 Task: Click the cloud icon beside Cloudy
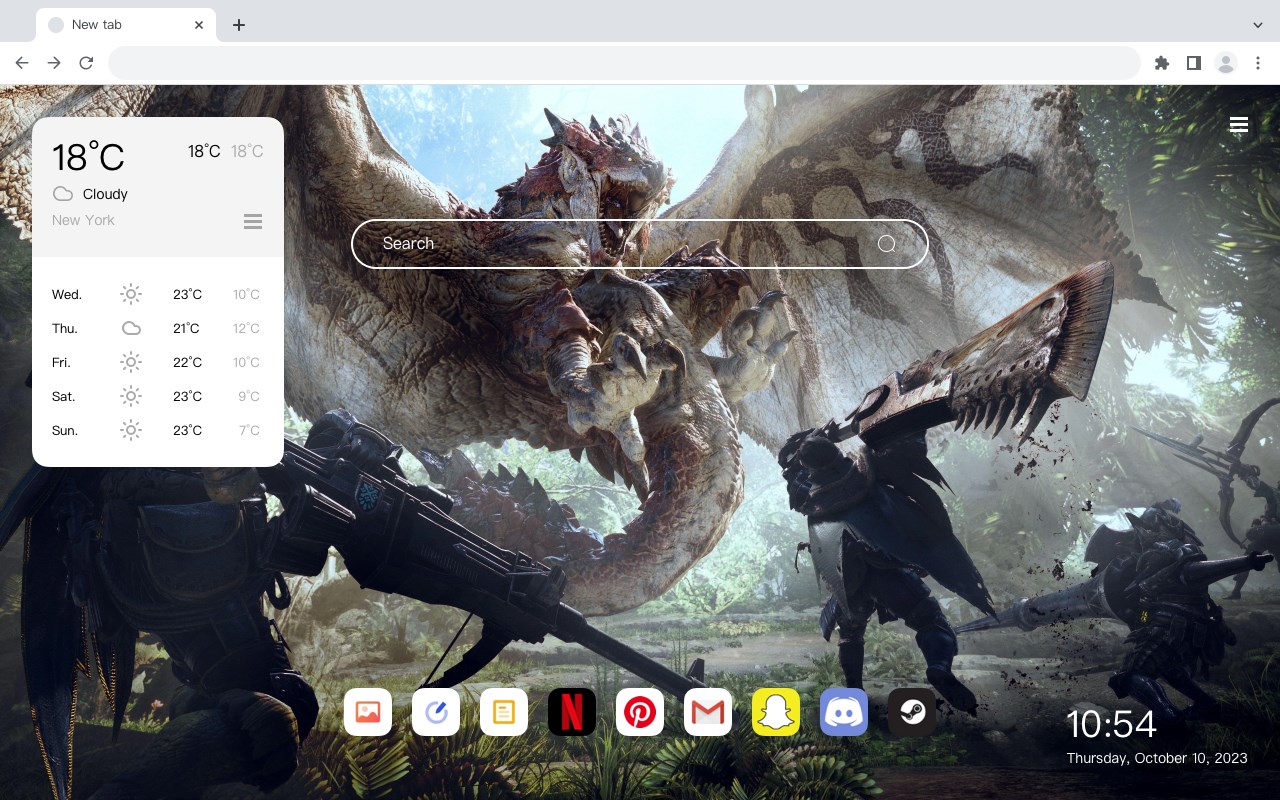point(63,194)
